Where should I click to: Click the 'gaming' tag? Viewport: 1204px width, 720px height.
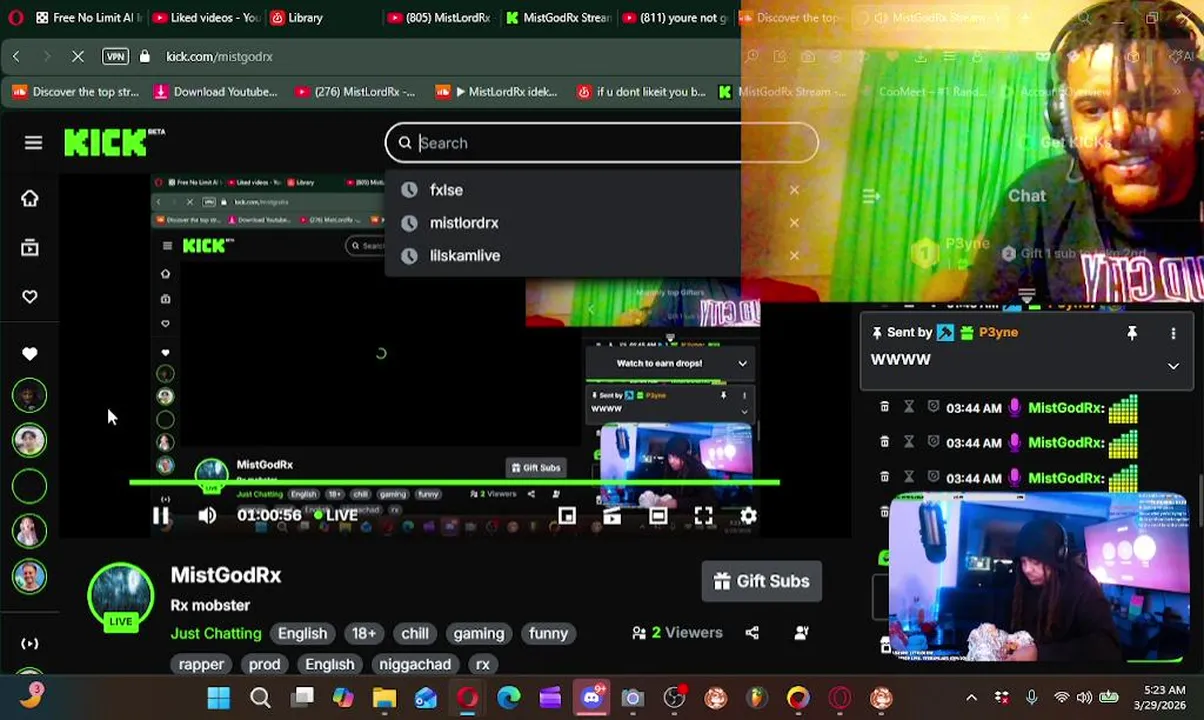tap(479, 633)
